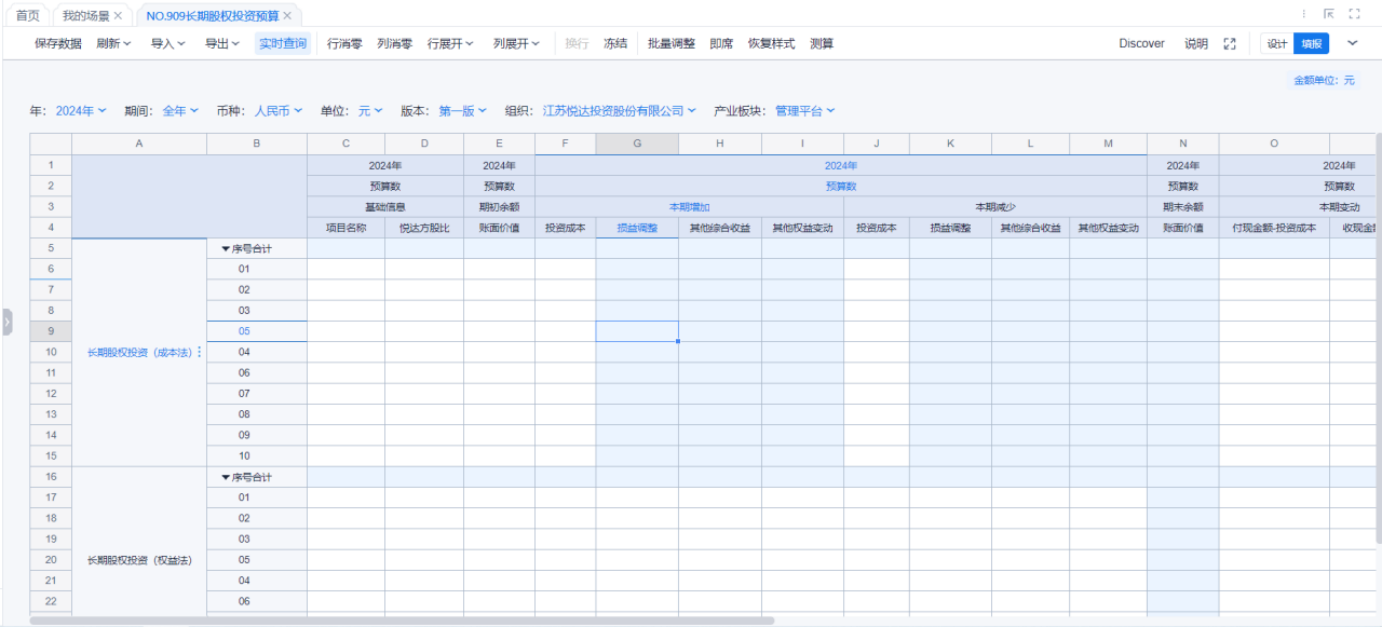
Task: Collapse the first 序号合计 row group
Action: tap(226, 249)
